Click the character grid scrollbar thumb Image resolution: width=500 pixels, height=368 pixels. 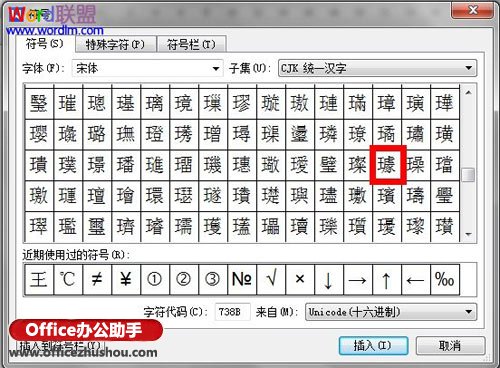468,175
